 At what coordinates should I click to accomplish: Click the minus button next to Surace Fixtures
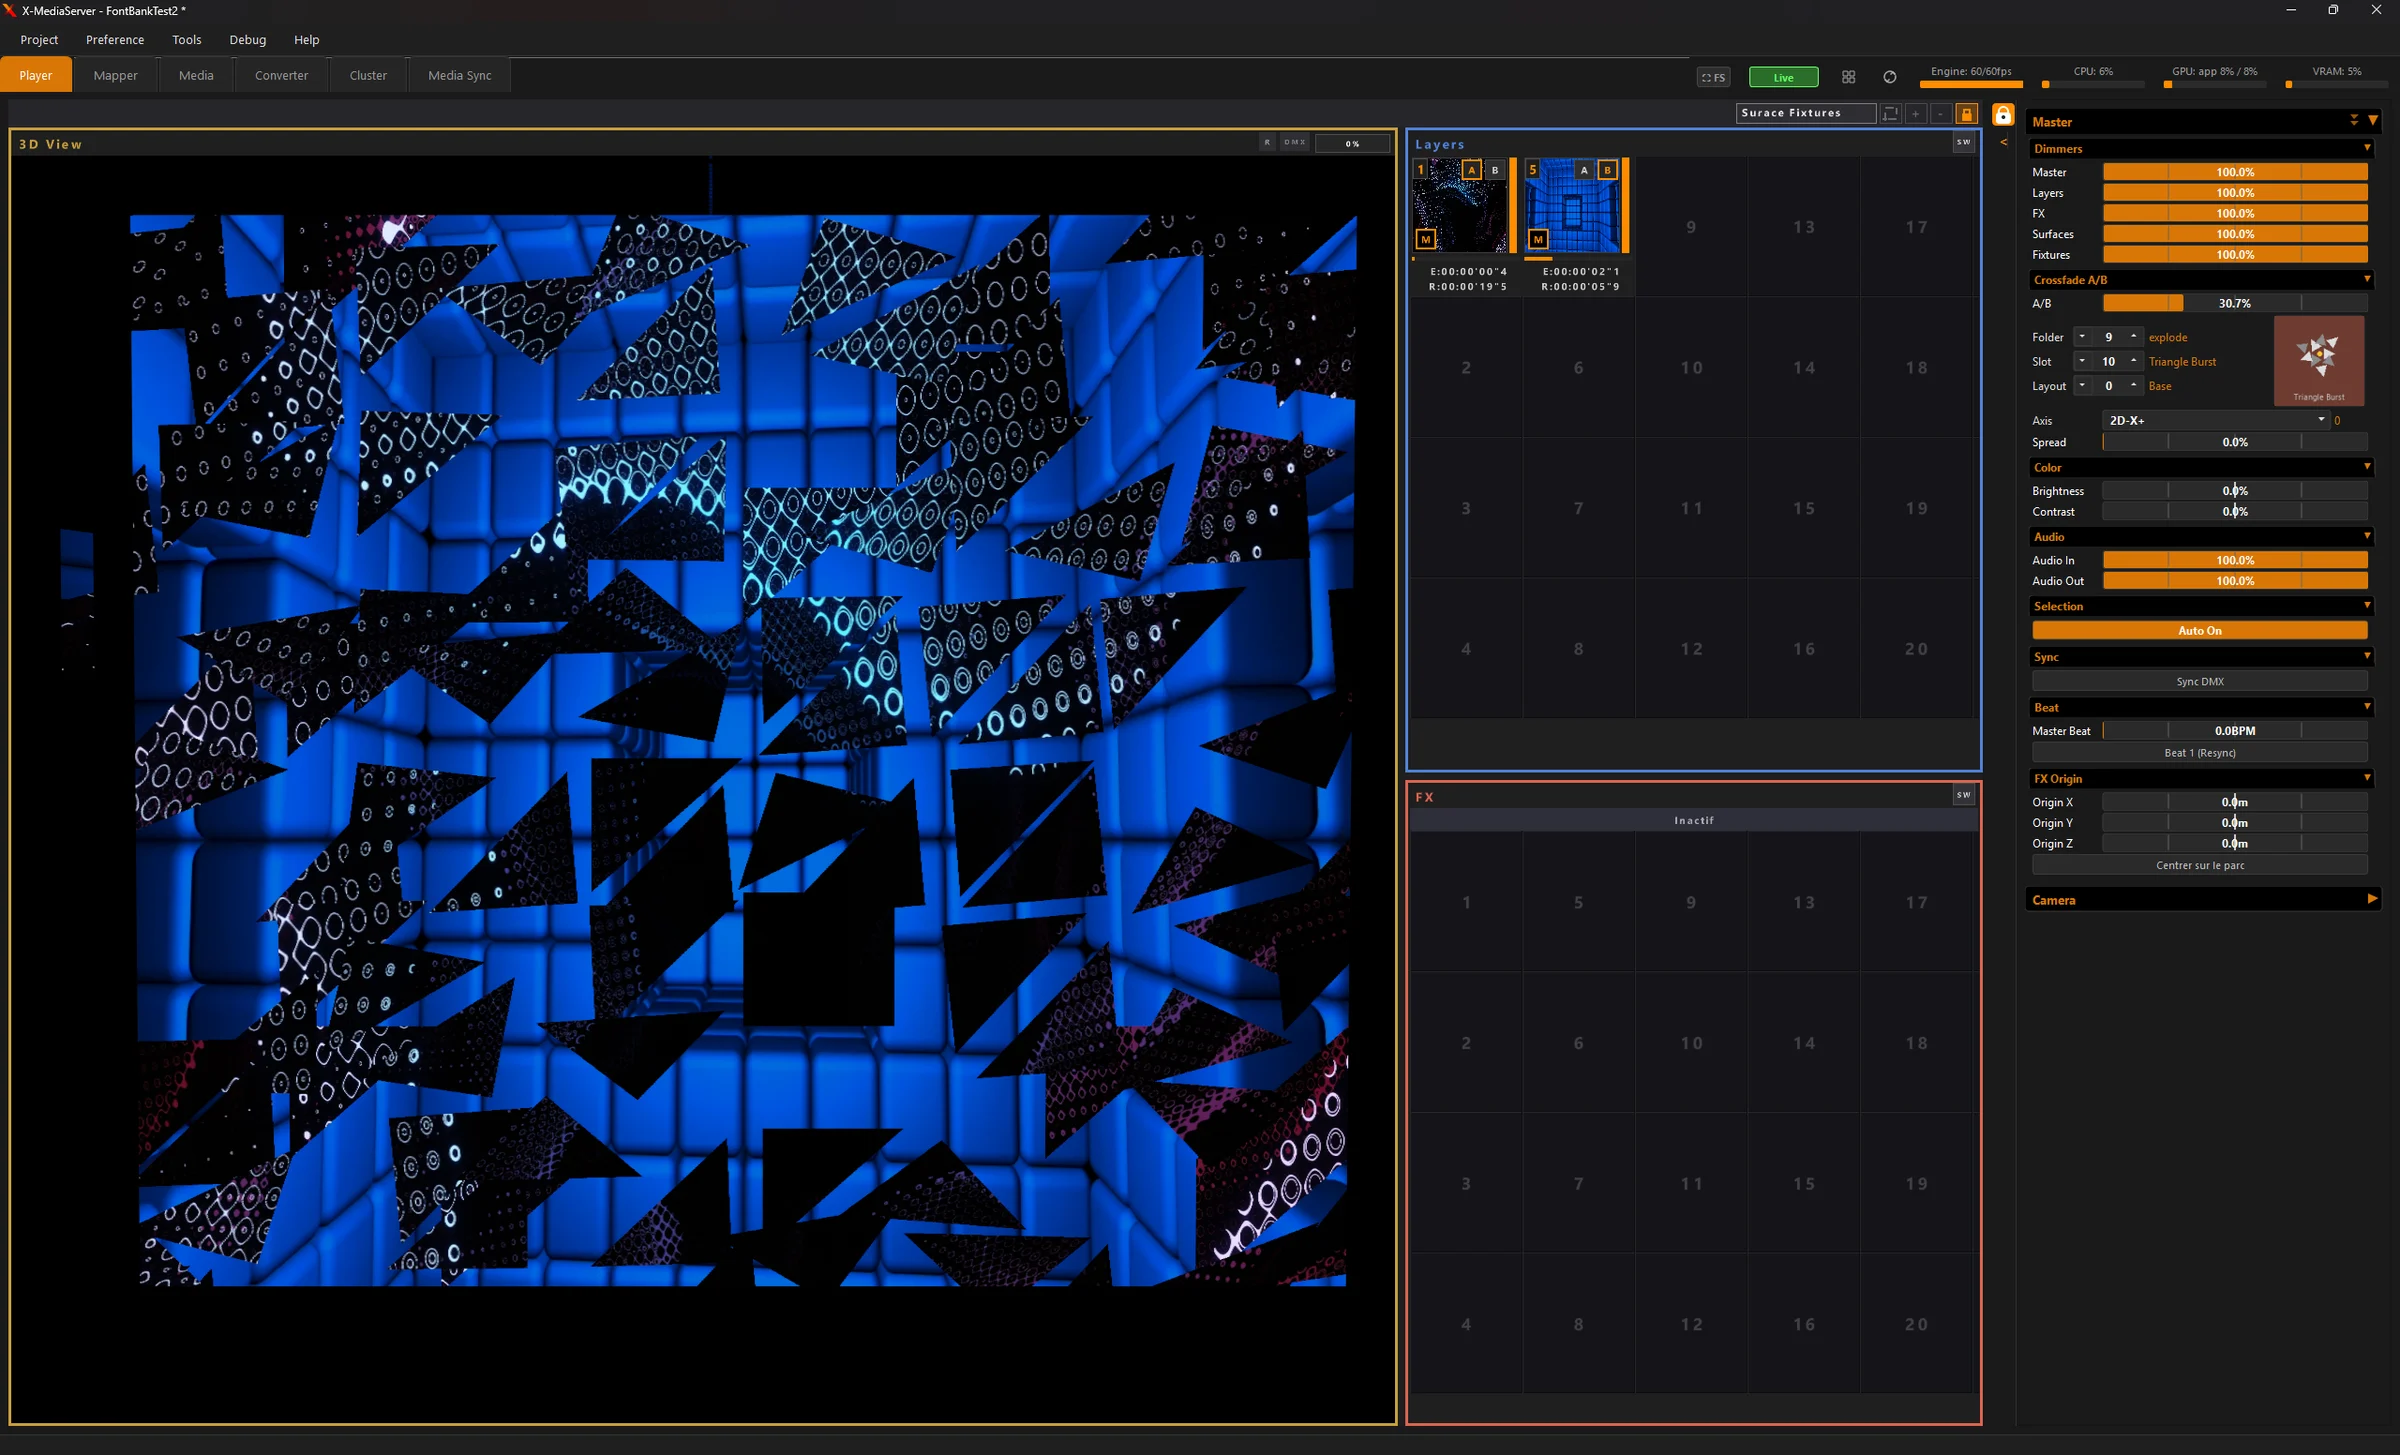[x=1941, y=114]
